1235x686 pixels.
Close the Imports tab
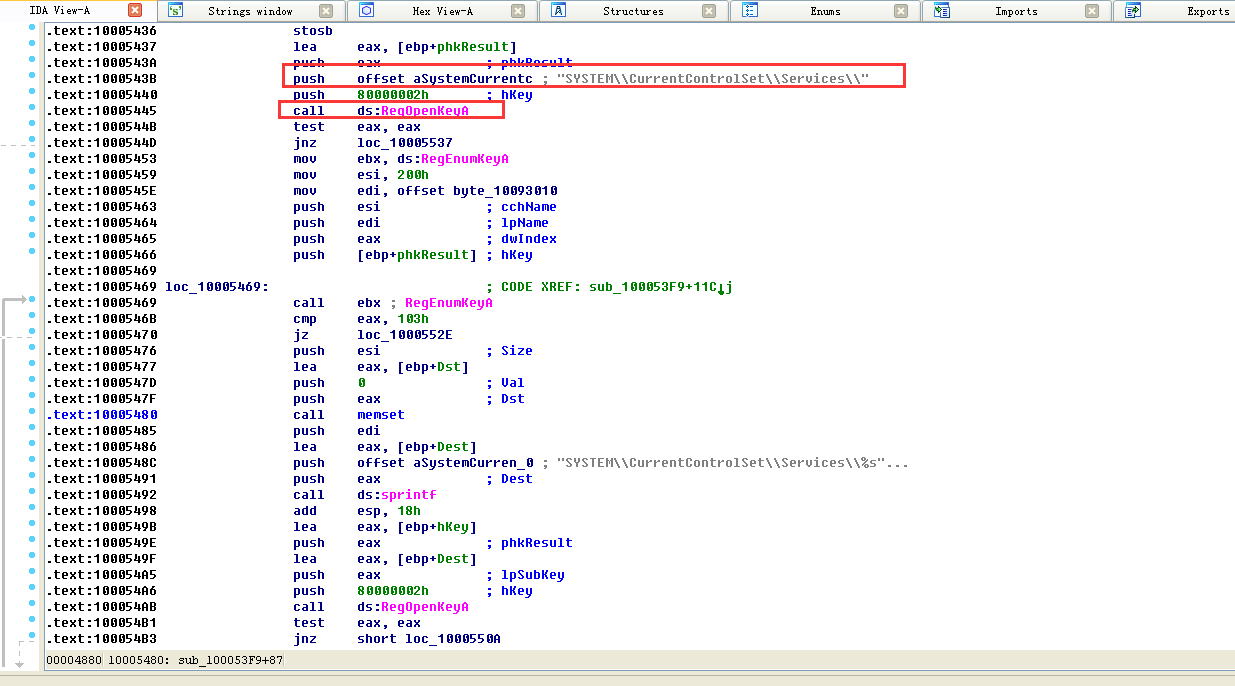[x=1093, y=11]
